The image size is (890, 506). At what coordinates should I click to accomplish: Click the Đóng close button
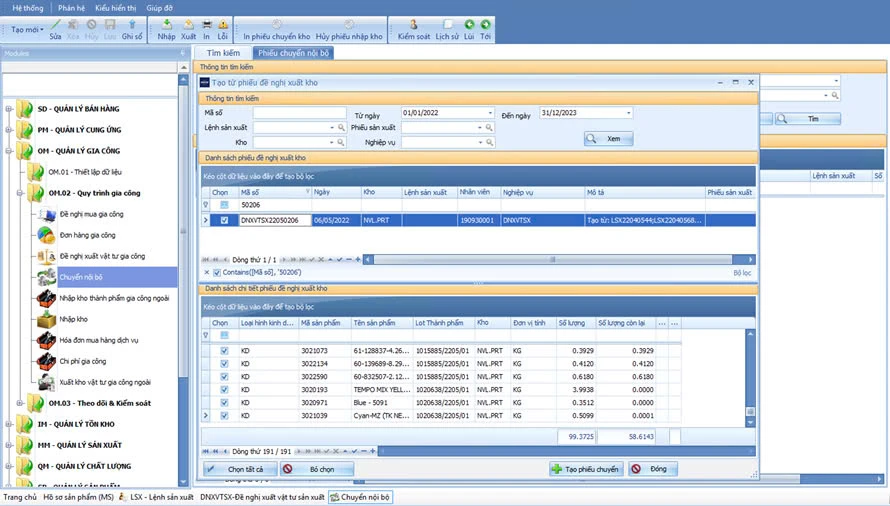pos(653,469)
